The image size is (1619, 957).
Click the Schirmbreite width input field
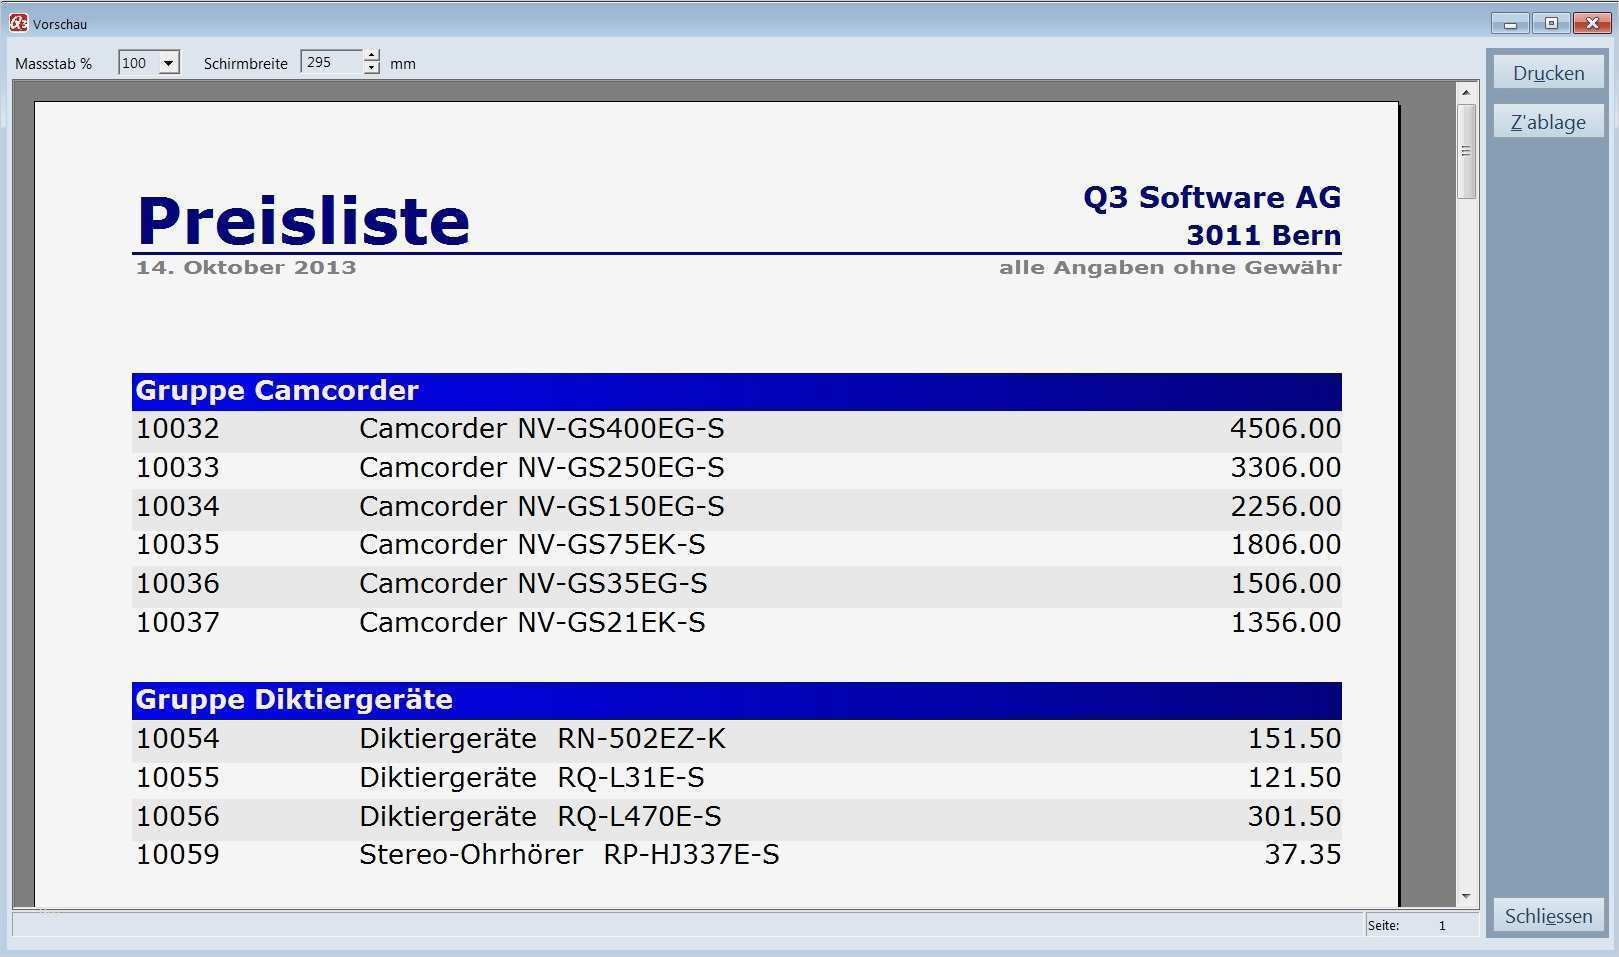click(x=330, y=62)
